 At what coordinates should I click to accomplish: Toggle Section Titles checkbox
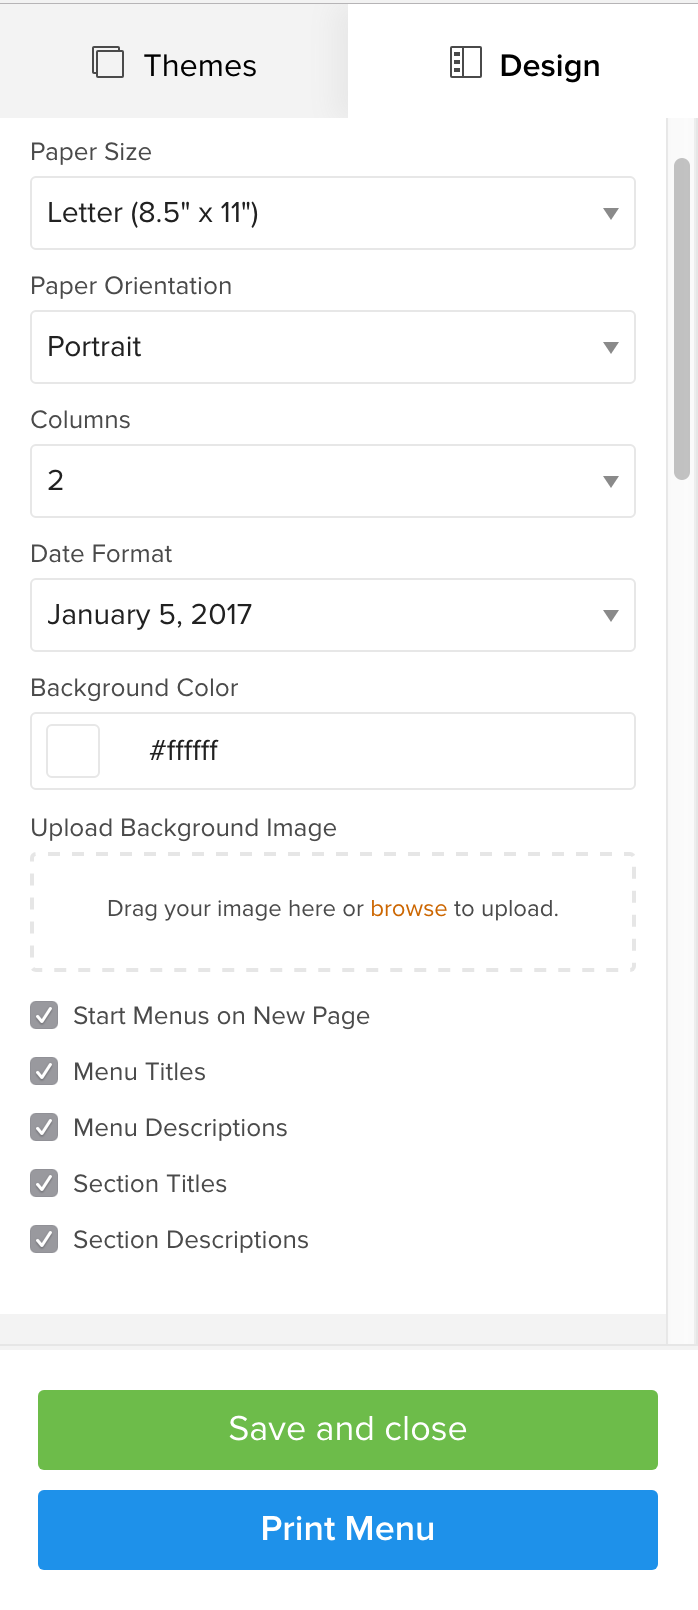coord(44,1184)
